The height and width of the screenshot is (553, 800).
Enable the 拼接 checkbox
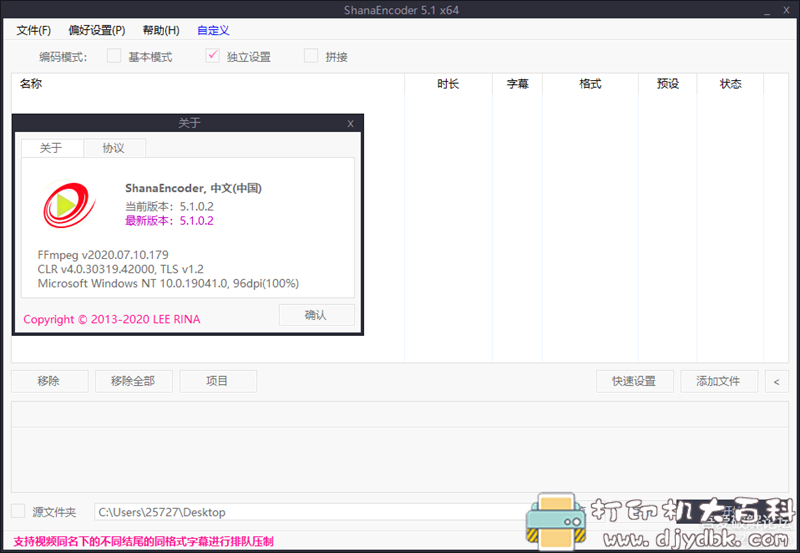pyautogui.click(x=311, y=56)
